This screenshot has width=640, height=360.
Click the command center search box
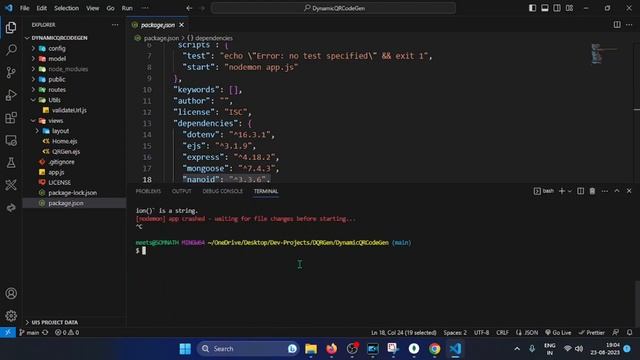click(x=333, y=8)
